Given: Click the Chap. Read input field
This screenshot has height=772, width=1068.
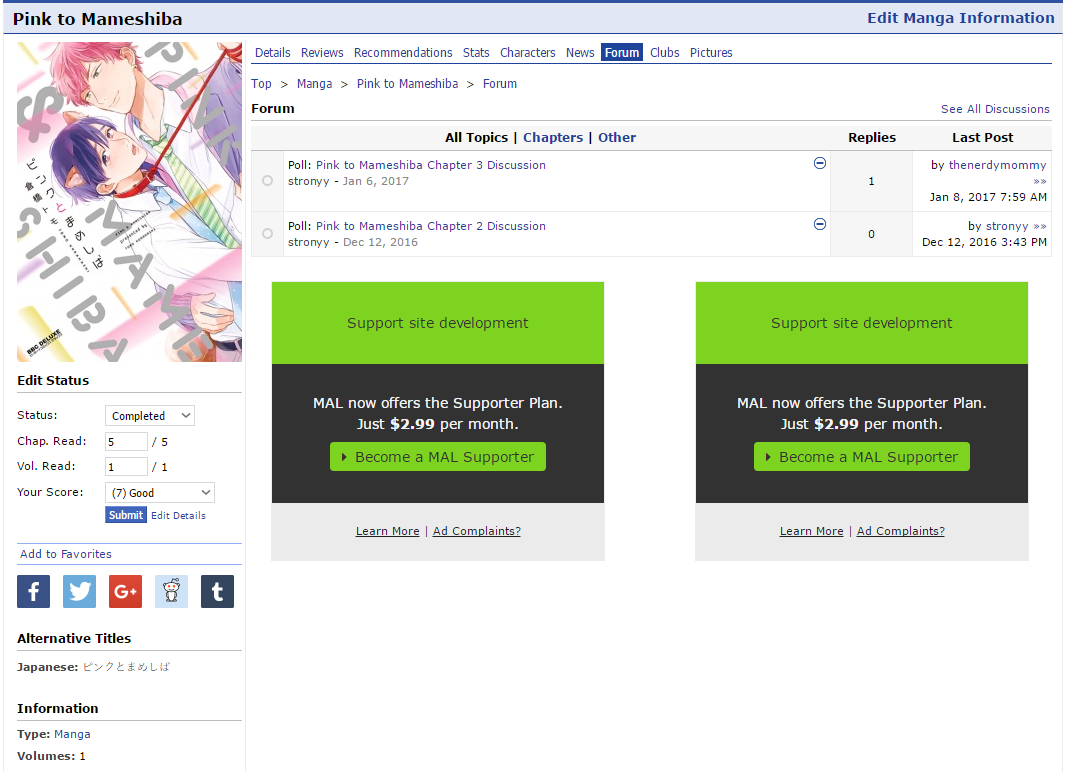Looking at the screenshot, I should 126,442.
